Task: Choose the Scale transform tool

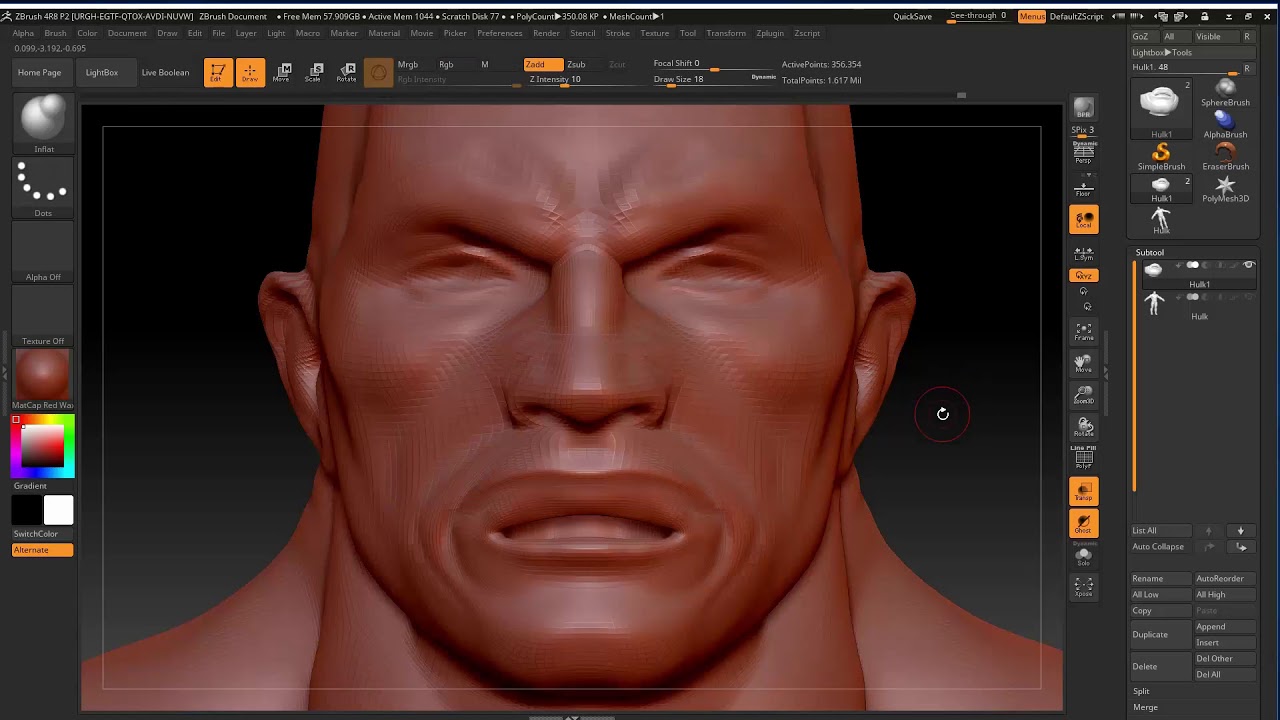Action: point(314,72)
